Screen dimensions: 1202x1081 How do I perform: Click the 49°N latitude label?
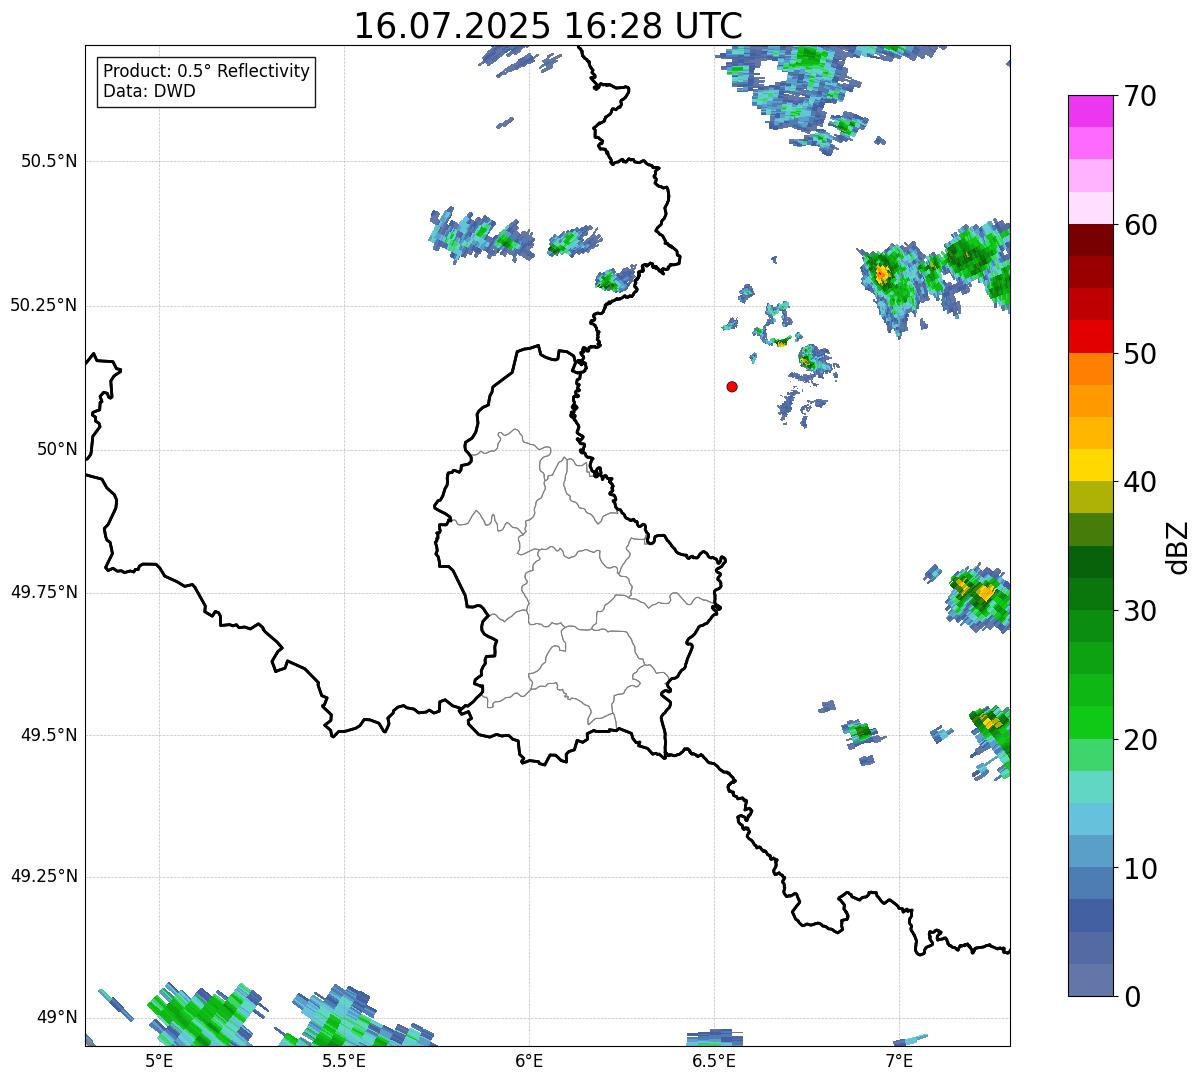tap(57, 1018)
